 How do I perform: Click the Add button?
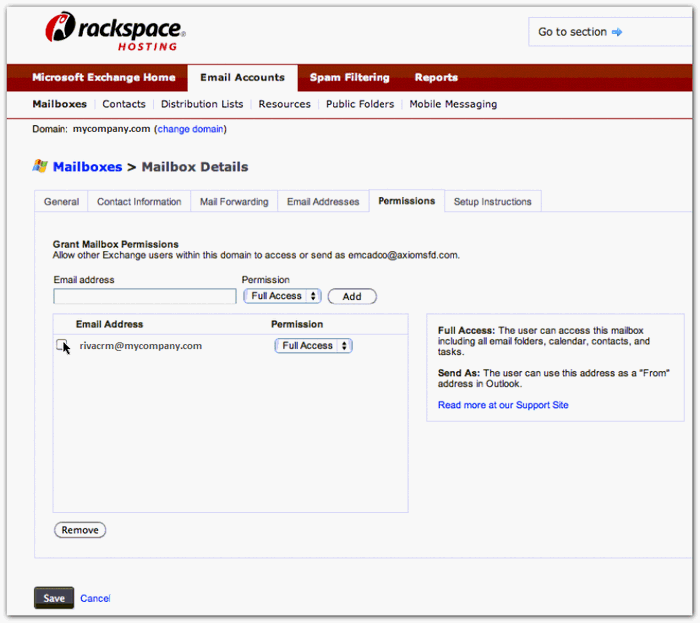coord(352,296)
